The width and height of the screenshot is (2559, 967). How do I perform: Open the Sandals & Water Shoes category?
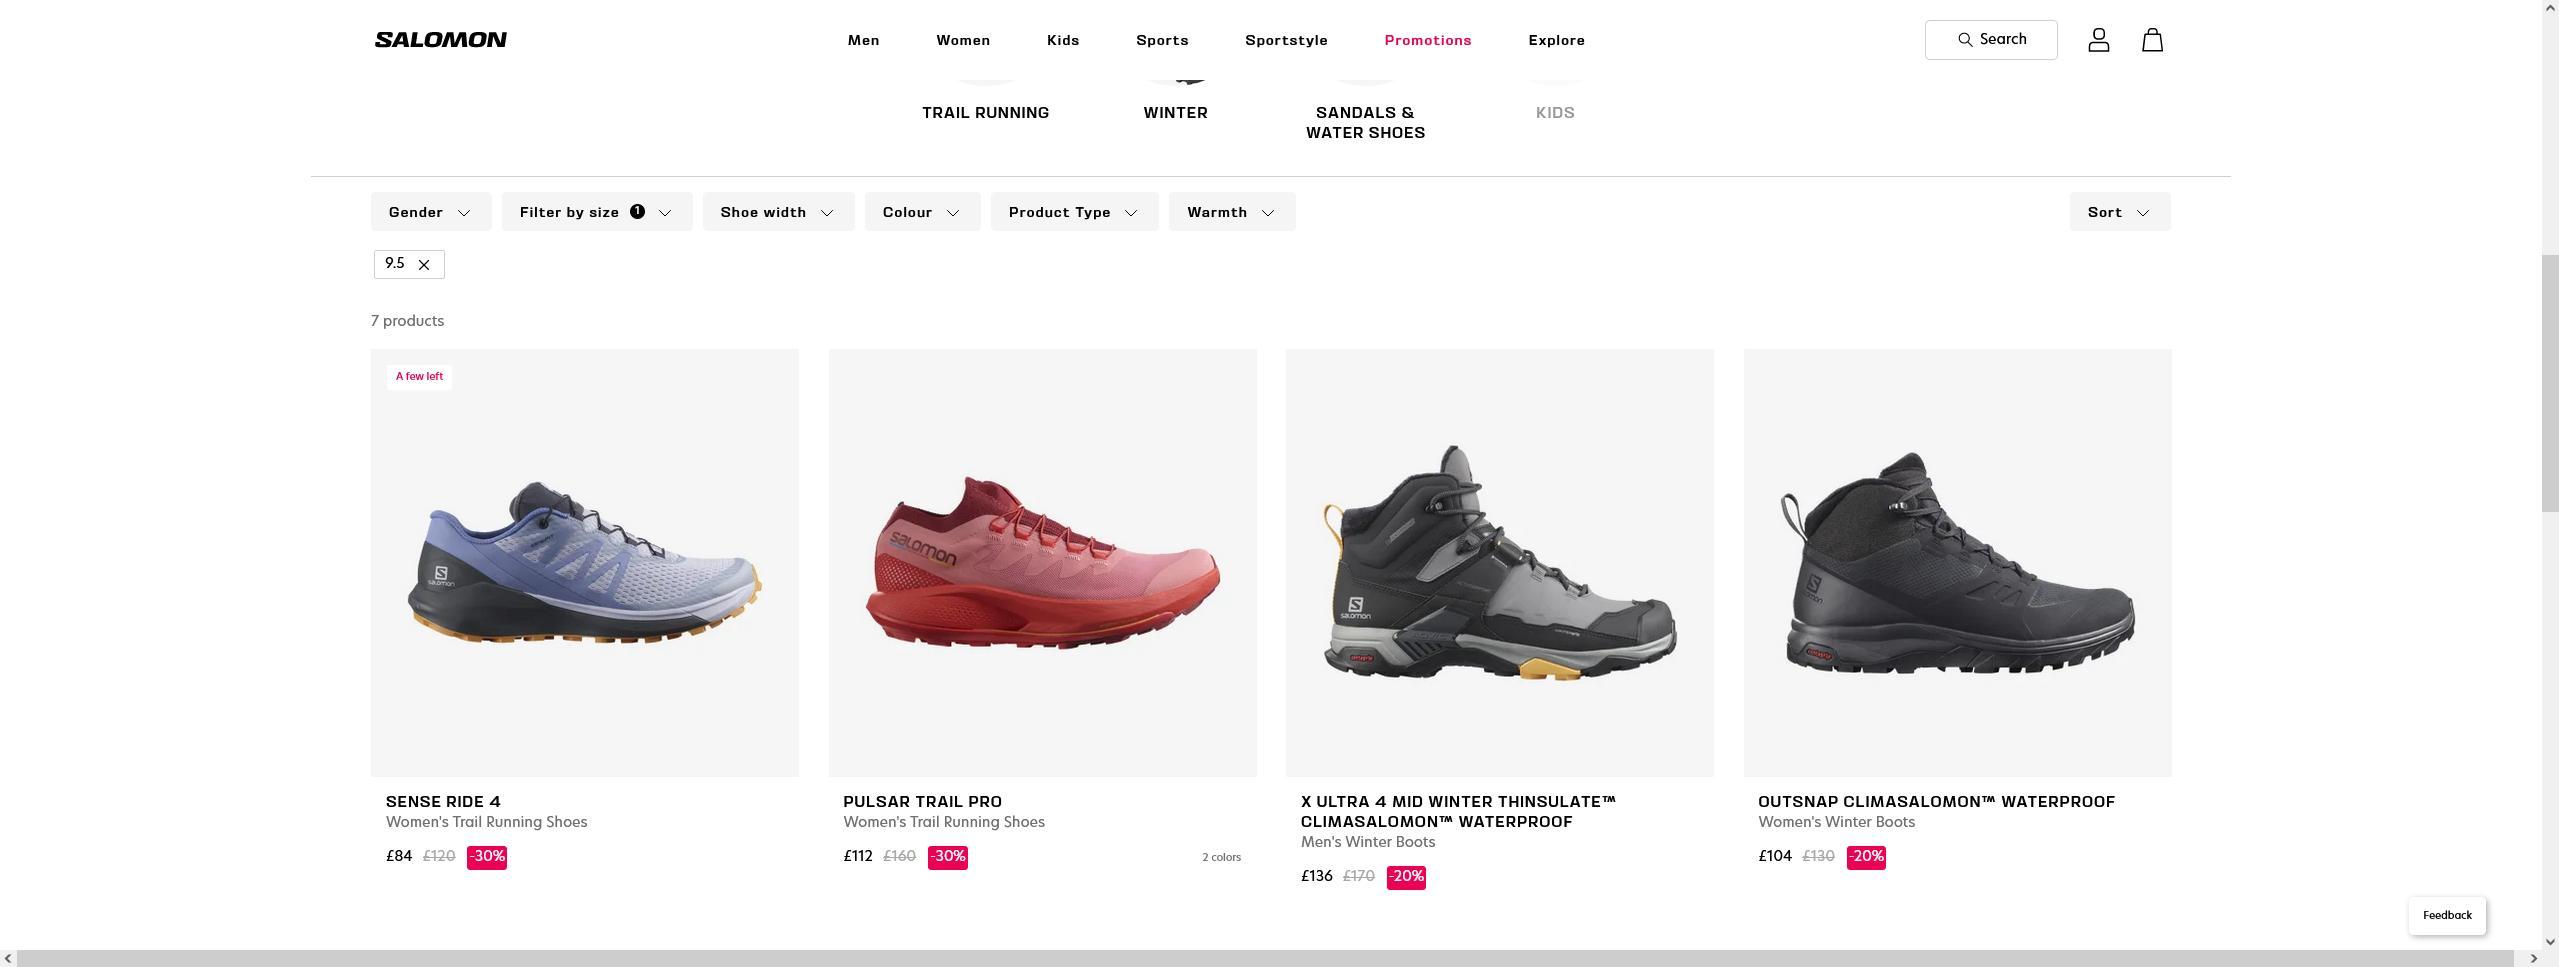(x=1364, y=121)
